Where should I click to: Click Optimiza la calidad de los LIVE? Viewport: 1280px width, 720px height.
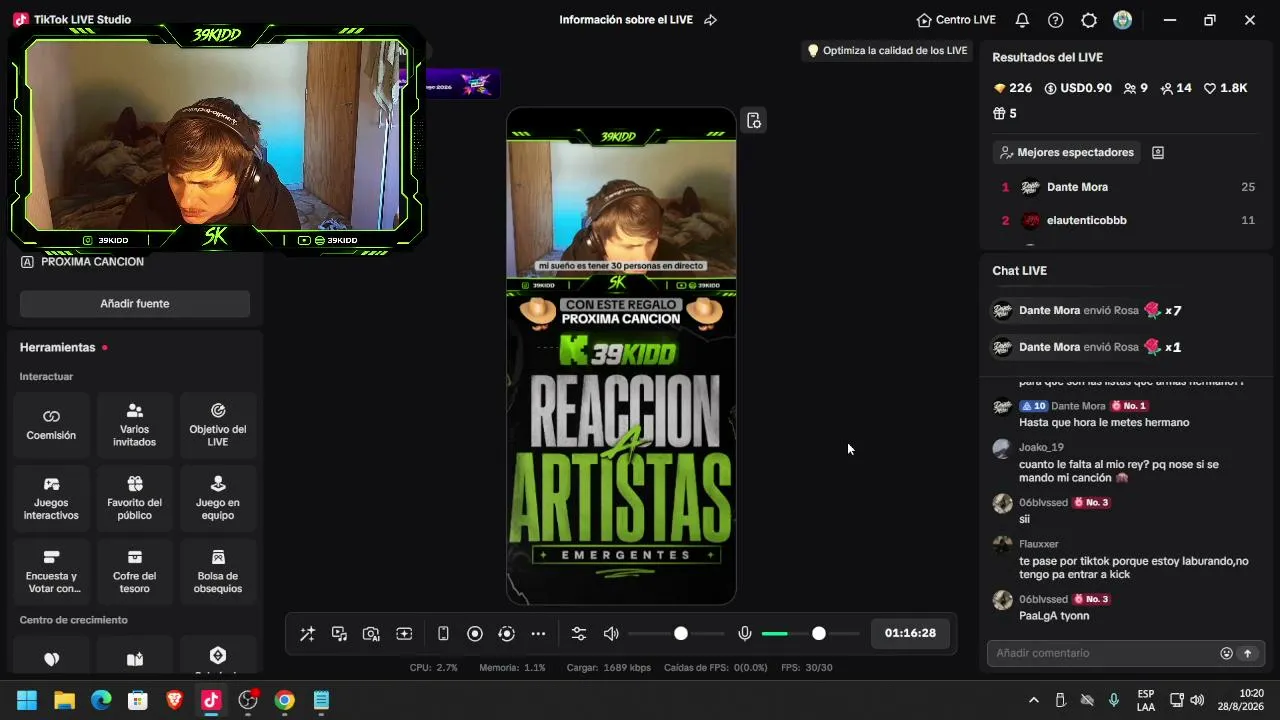pyautogui.click(x=887, y=50)
